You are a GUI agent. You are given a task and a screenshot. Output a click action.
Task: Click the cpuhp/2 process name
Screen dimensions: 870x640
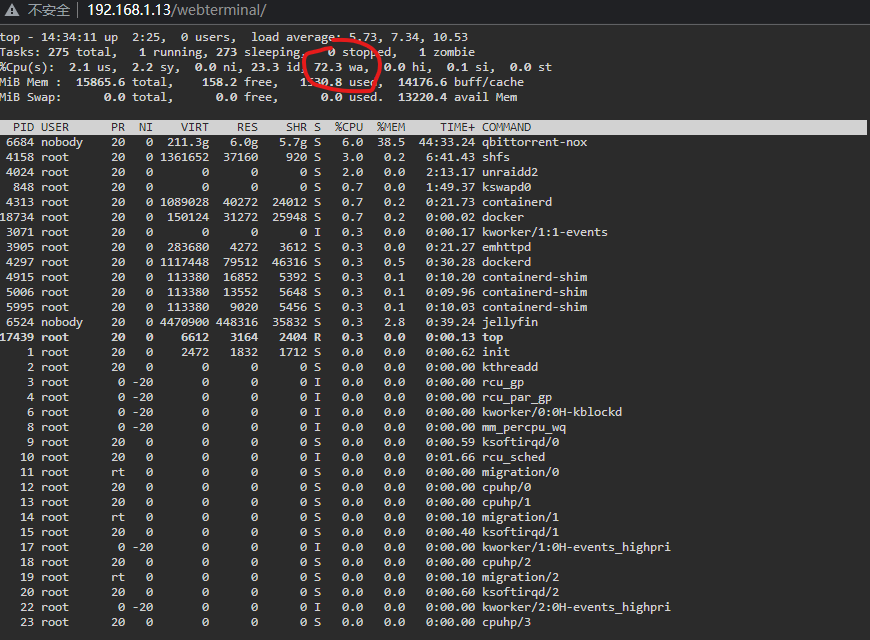506,562
